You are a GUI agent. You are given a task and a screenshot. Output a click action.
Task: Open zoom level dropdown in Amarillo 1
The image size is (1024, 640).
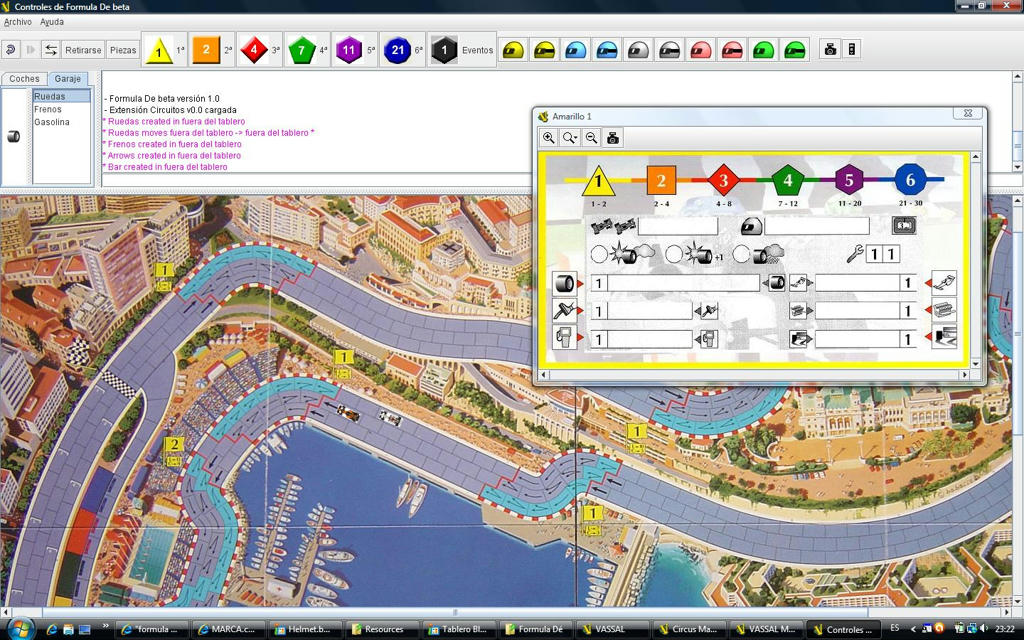[570, 138]
